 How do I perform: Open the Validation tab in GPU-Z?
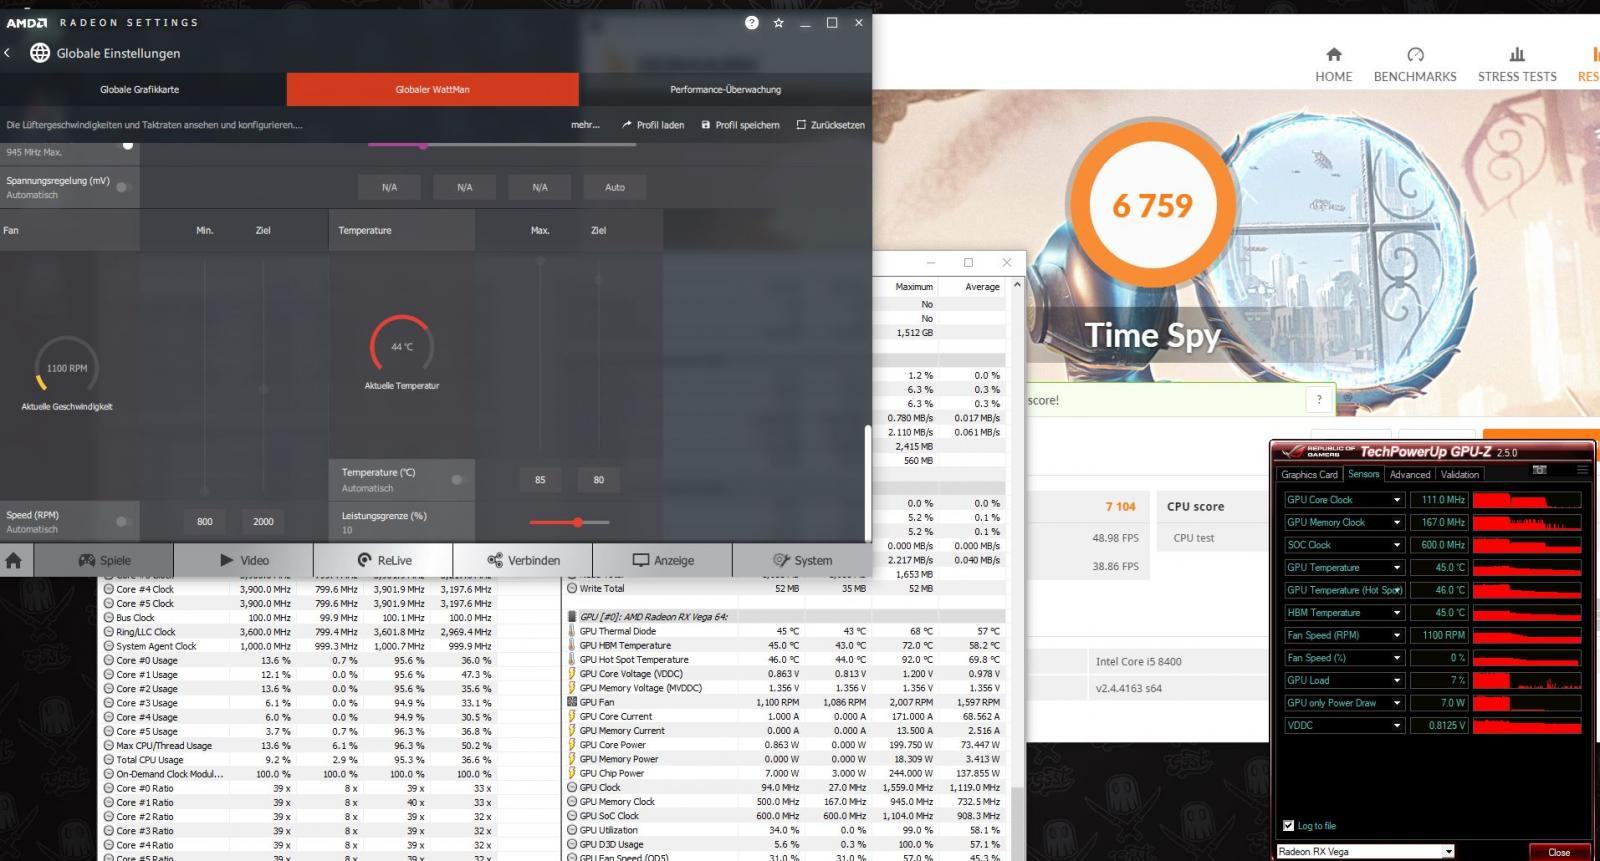click(x=1460, y=474)
